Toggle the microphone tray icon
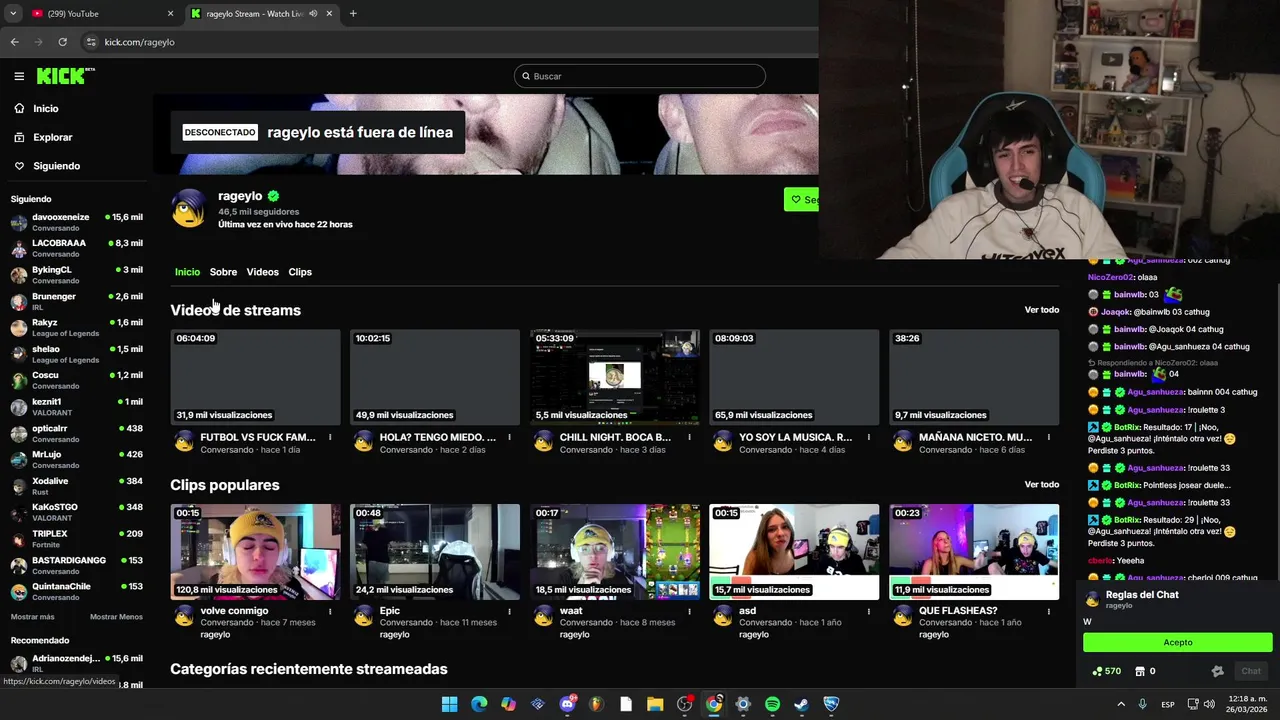Viewport: 1280px width, 720px height. [1142, 704]
